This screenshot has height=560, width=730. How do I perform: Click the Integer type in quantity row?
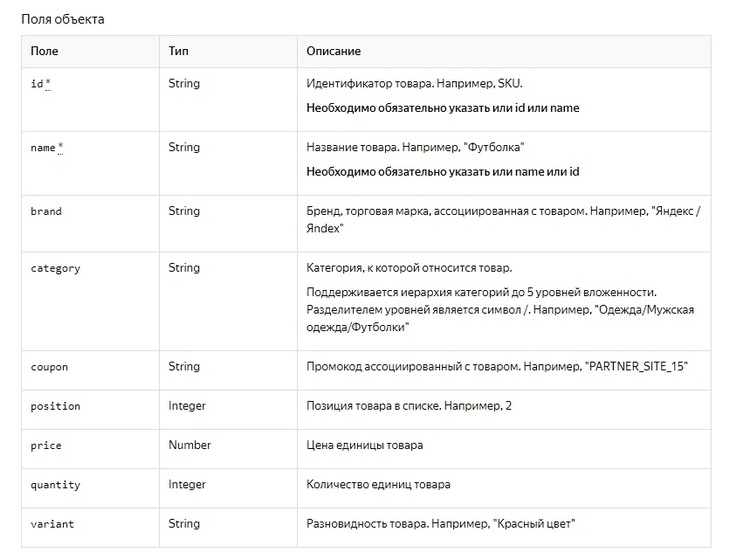tap(187, 485)
